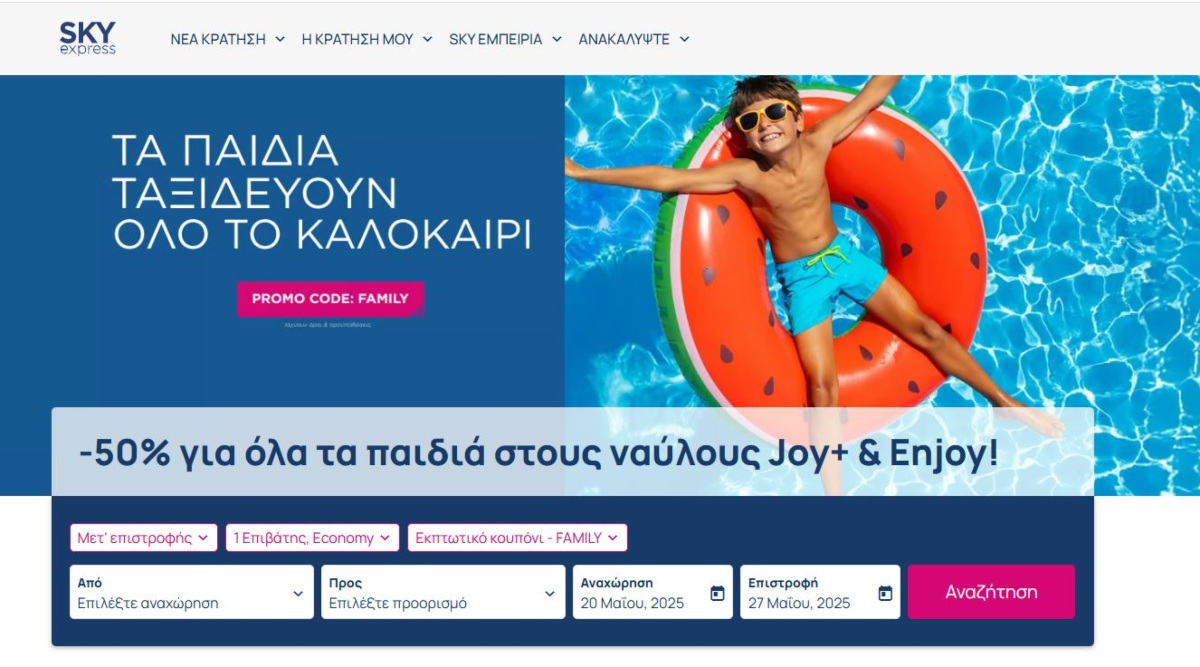The width and height of the screenshot is (1200, 667).
Task: Click chevron next to ΑΝΑΚΑΛΥΨΤΕ
Action: (x=684, y=39)
